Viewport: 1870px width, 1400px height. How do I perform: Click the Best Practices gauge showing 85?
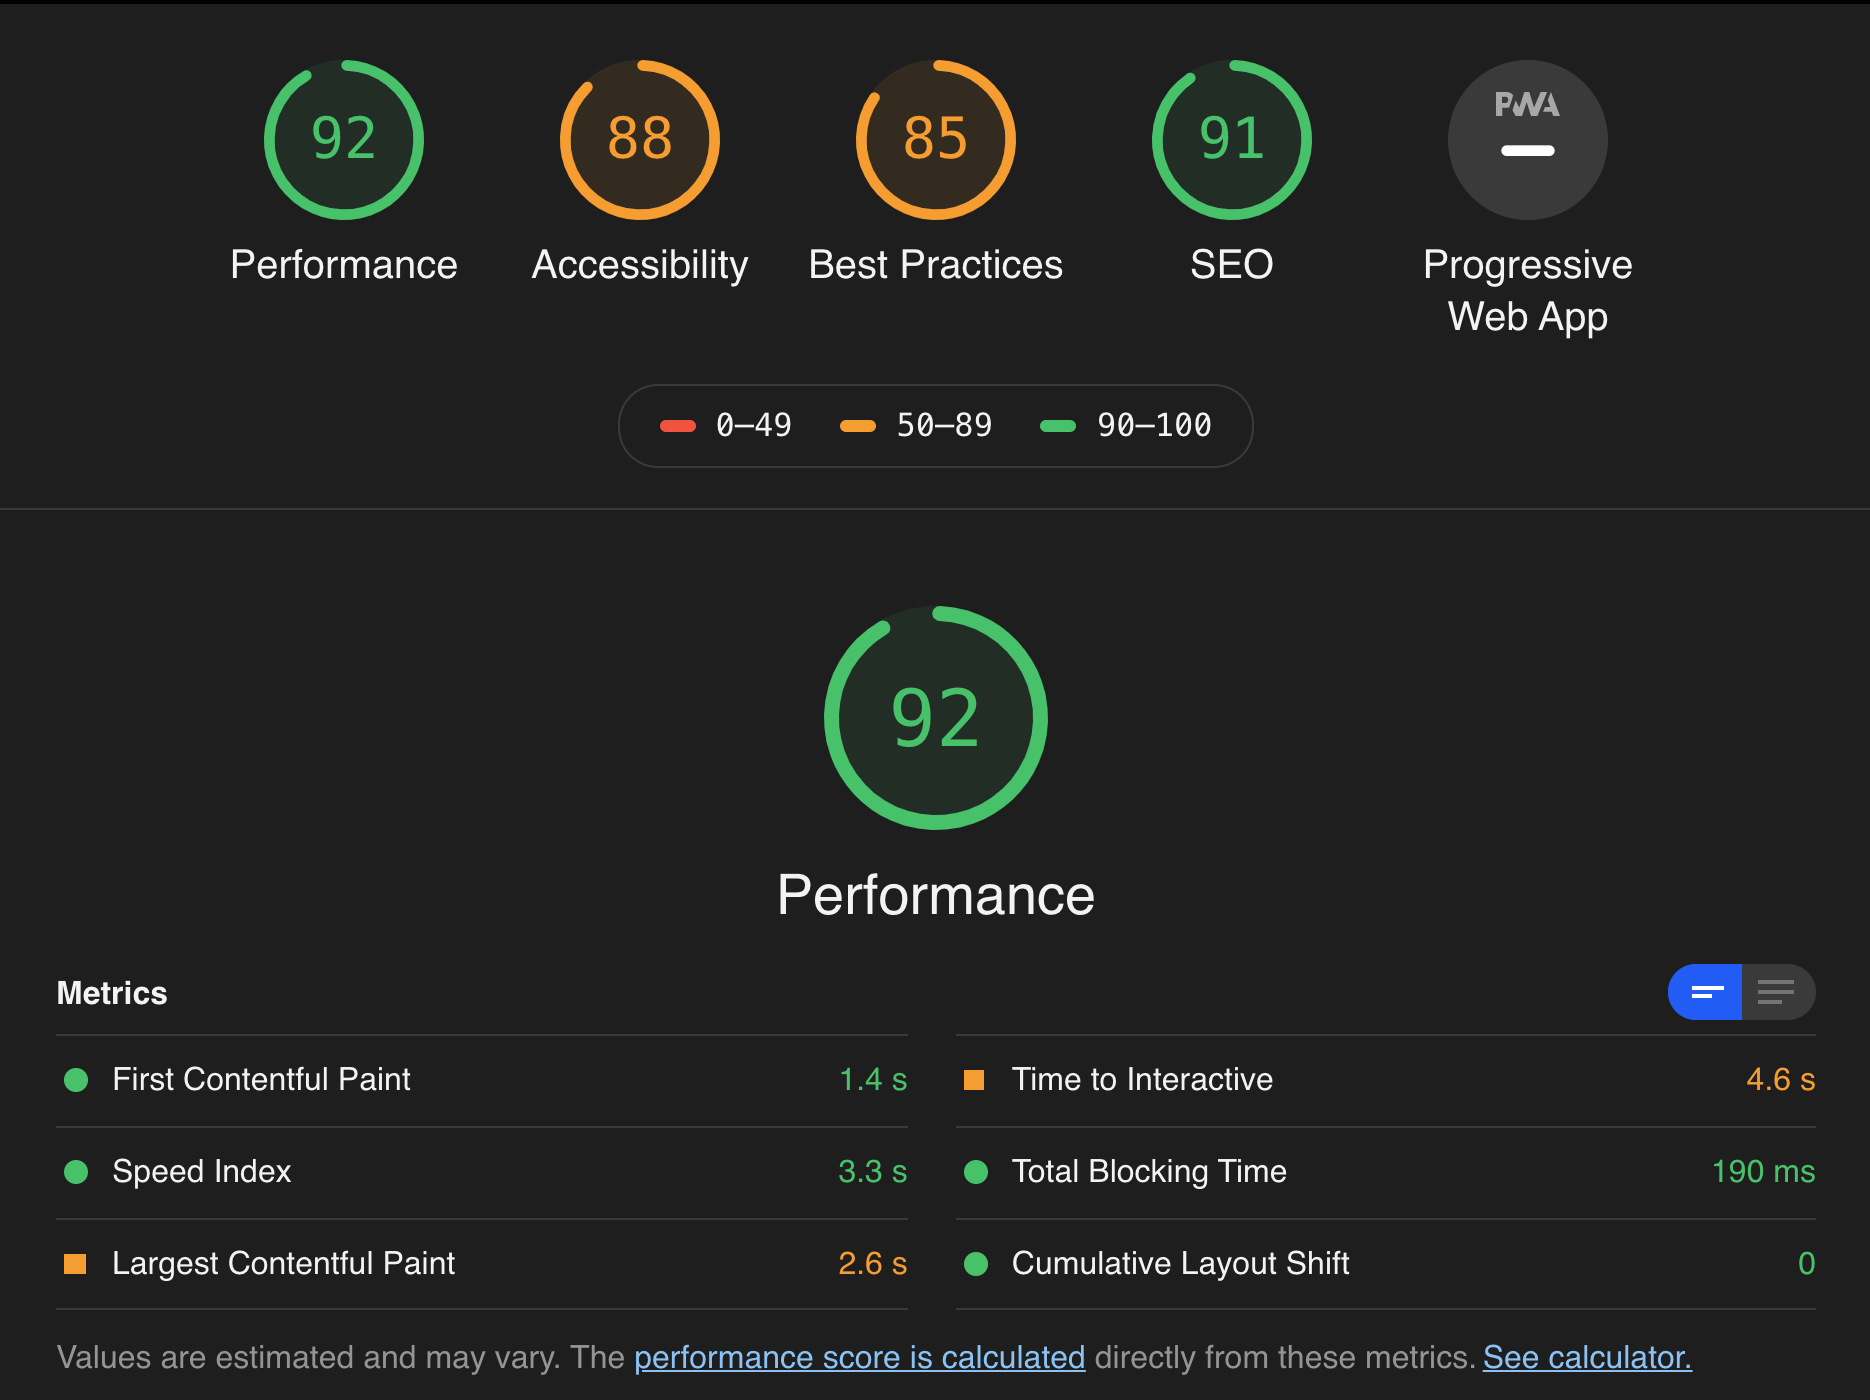tap(936, 140)
